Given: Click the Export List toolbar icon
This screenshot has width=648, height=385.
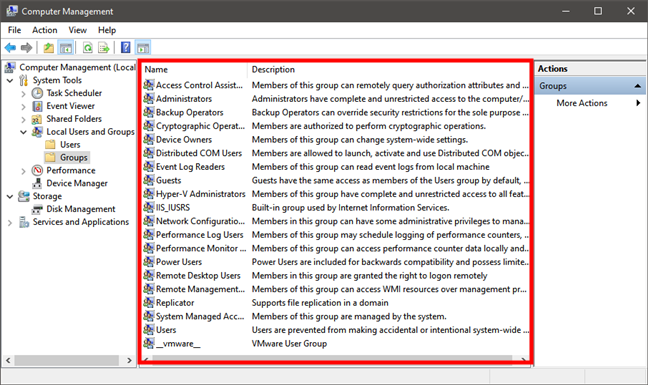Looking at the screenshot, I should point(104,48).
